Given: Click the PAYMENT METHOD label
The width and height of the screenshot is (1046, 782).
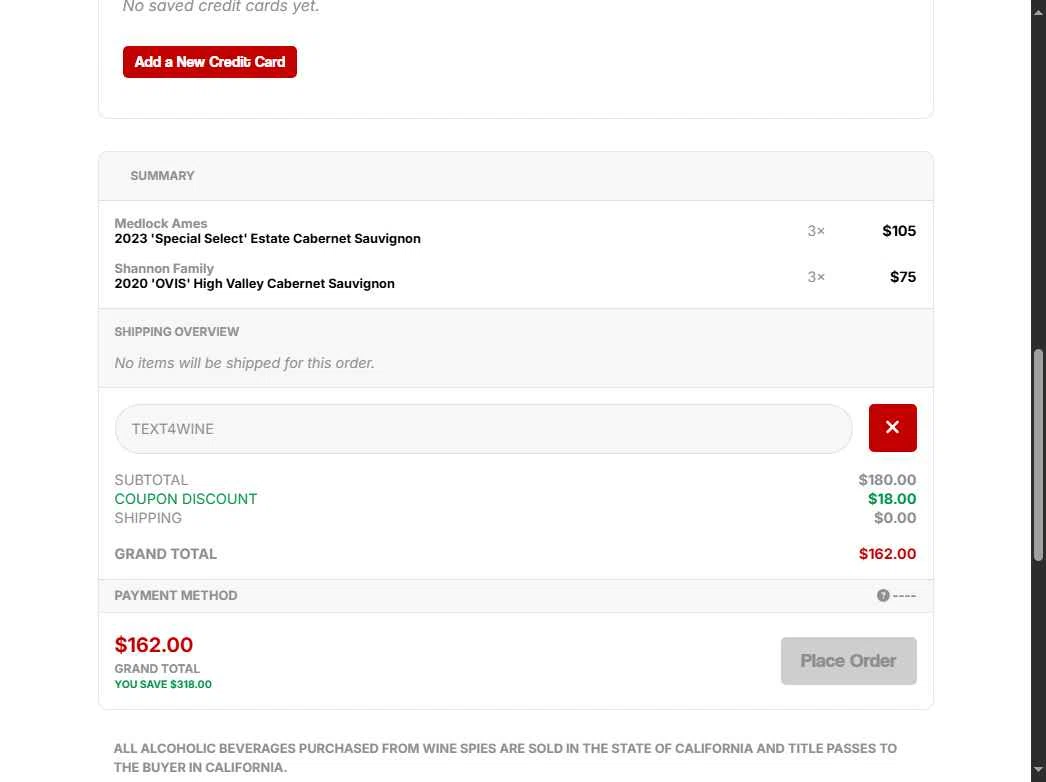Looking at the screenshot, I should coord(175,595).
